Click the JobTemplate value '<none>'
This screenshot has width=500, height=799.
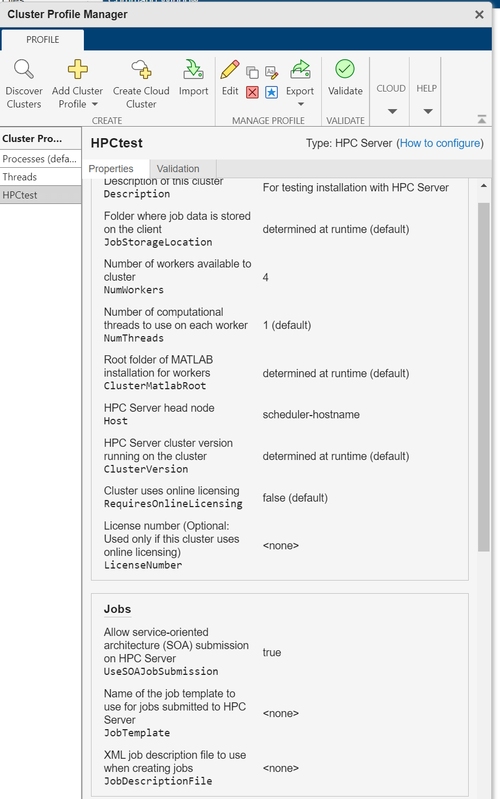(281, 713)
